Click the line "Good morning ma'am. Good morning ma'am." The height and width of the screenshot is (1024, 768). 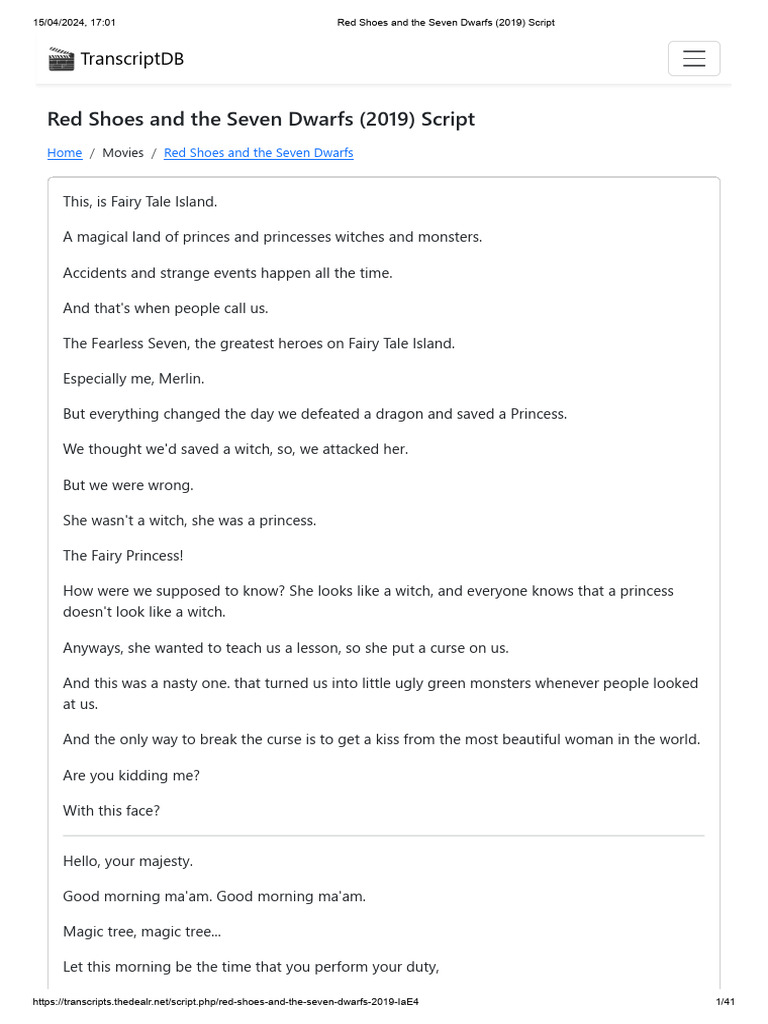[214, 896]
